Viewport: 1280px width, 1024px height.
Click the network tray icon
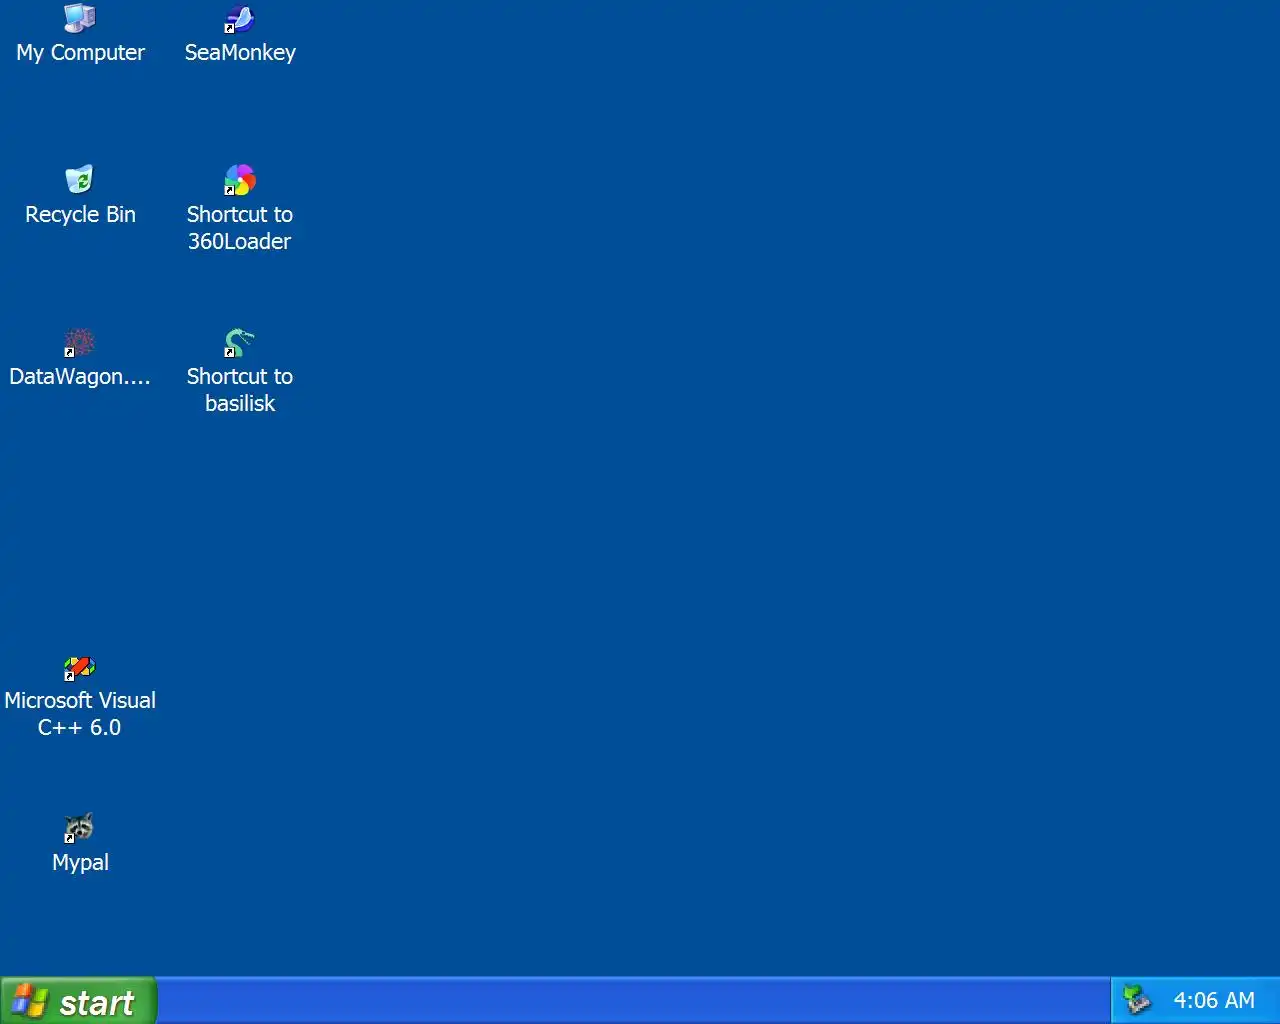point(1136,1000)
